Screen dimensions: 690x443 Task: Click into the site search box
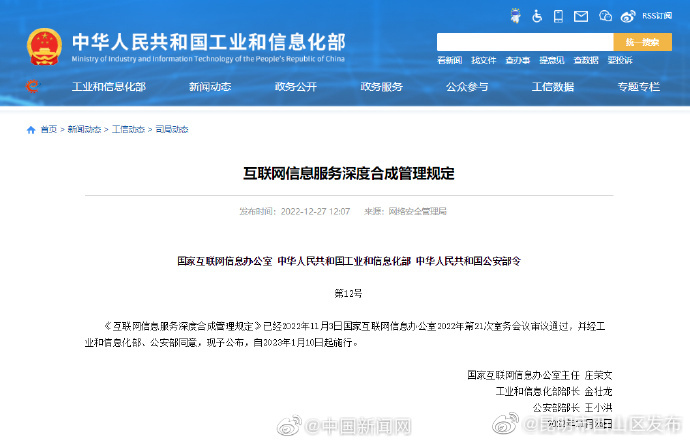click(525, 42)
